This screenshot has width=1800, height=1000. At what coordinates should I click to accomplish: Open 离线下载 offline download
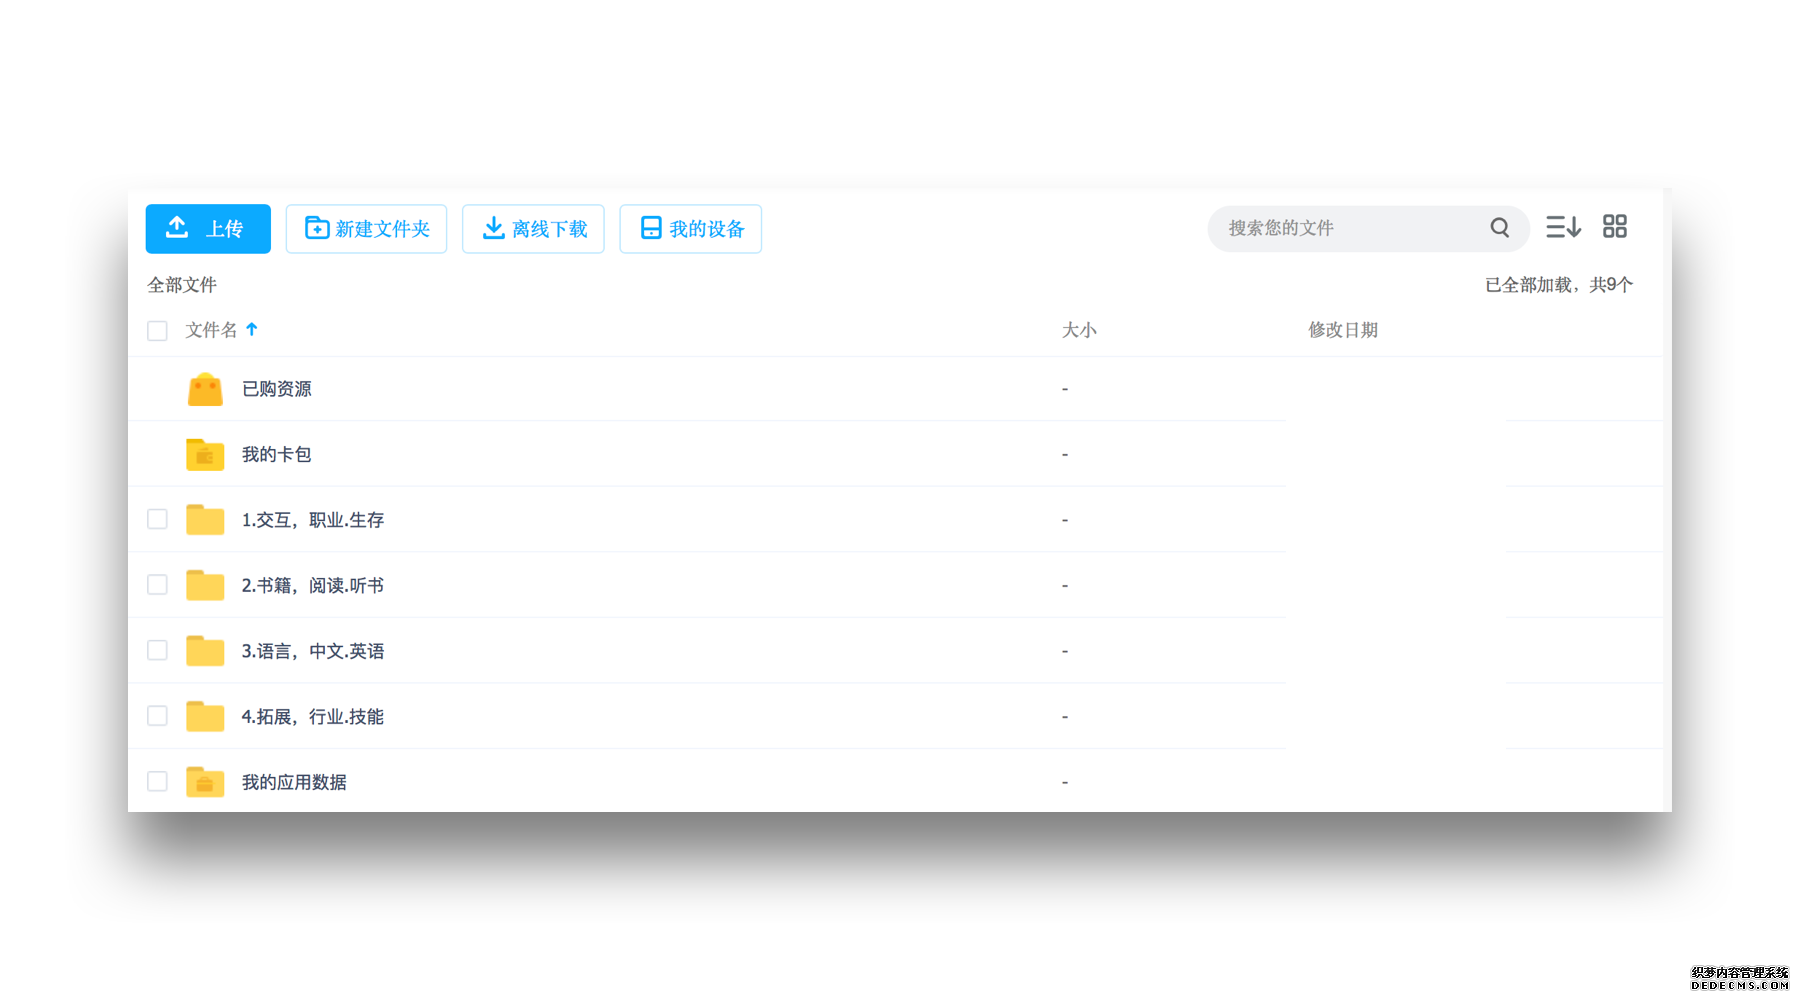click(x=533, y=229)
